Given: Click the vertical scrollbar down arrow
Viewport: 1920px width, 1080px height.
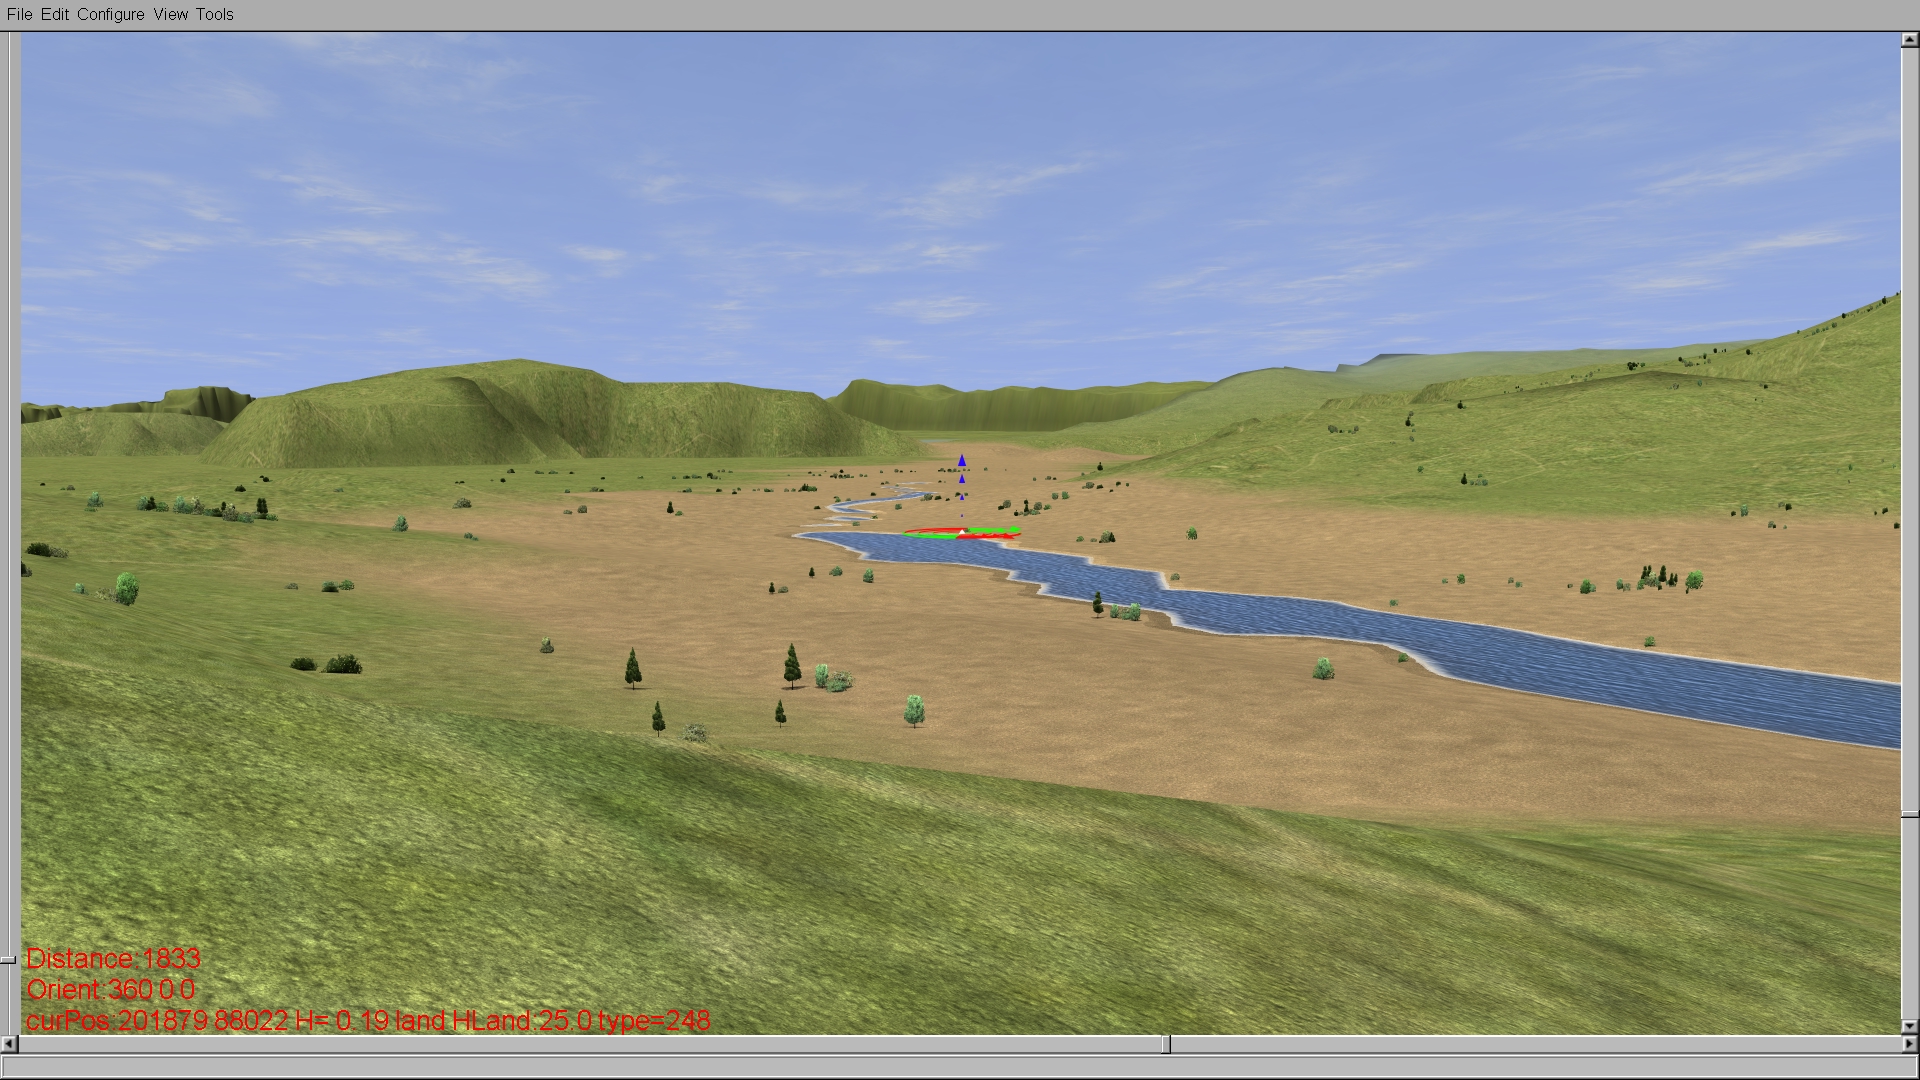Looking at the screenshot, I should pos(1909,1026).
